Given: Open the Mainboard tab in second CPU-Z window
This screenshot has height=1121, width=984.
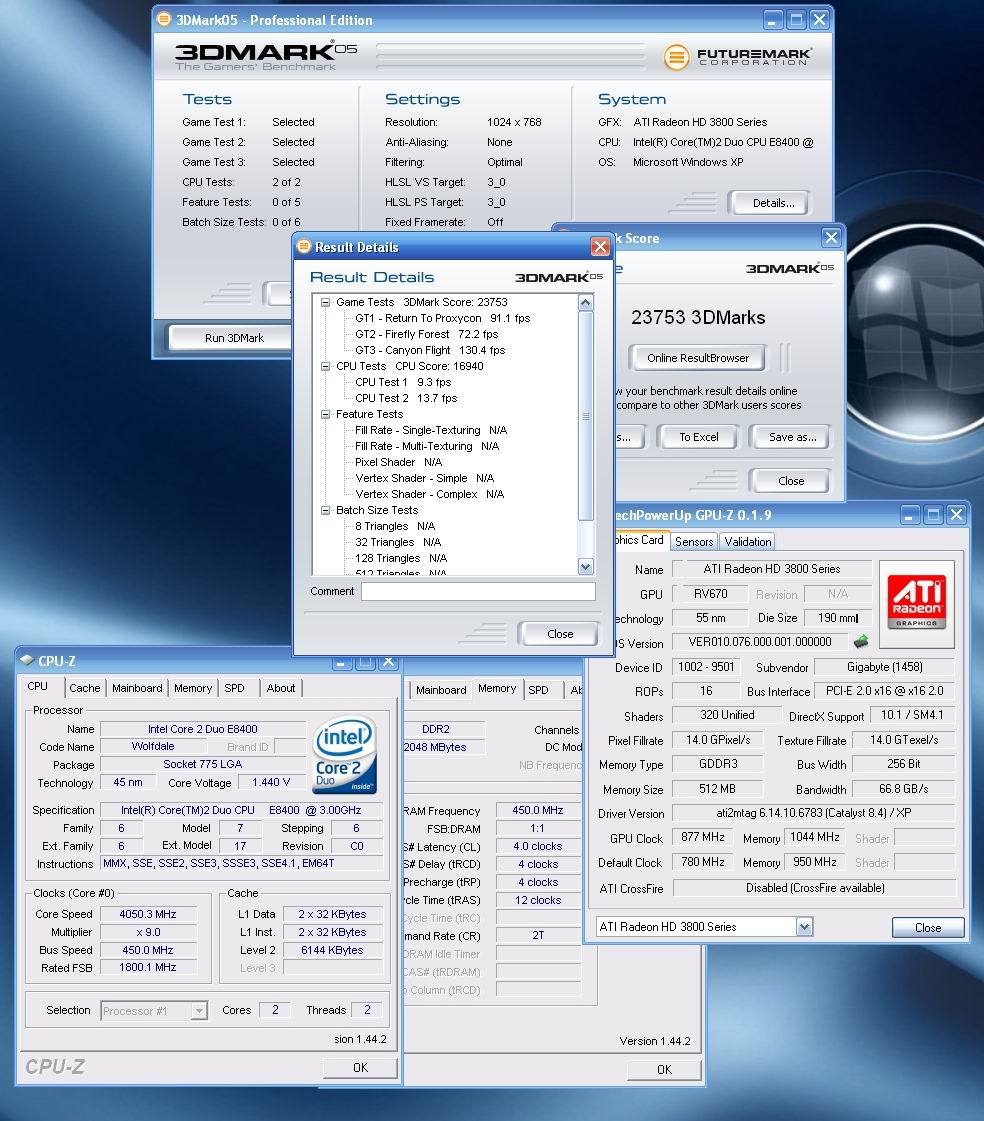Looking at the screenshot, I should [441, 690].
